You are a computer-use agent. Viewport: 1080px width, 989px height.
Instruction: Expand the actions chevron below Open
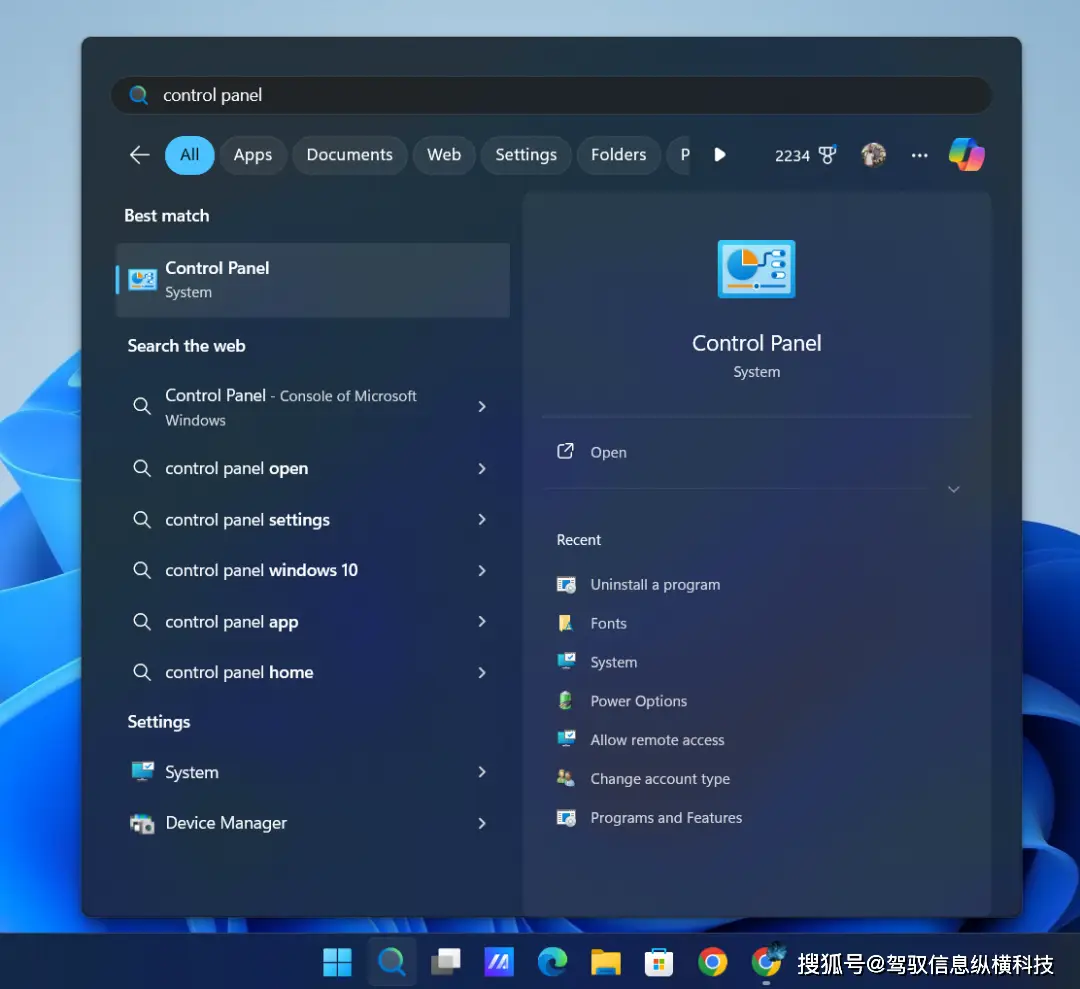pos(953,490)
